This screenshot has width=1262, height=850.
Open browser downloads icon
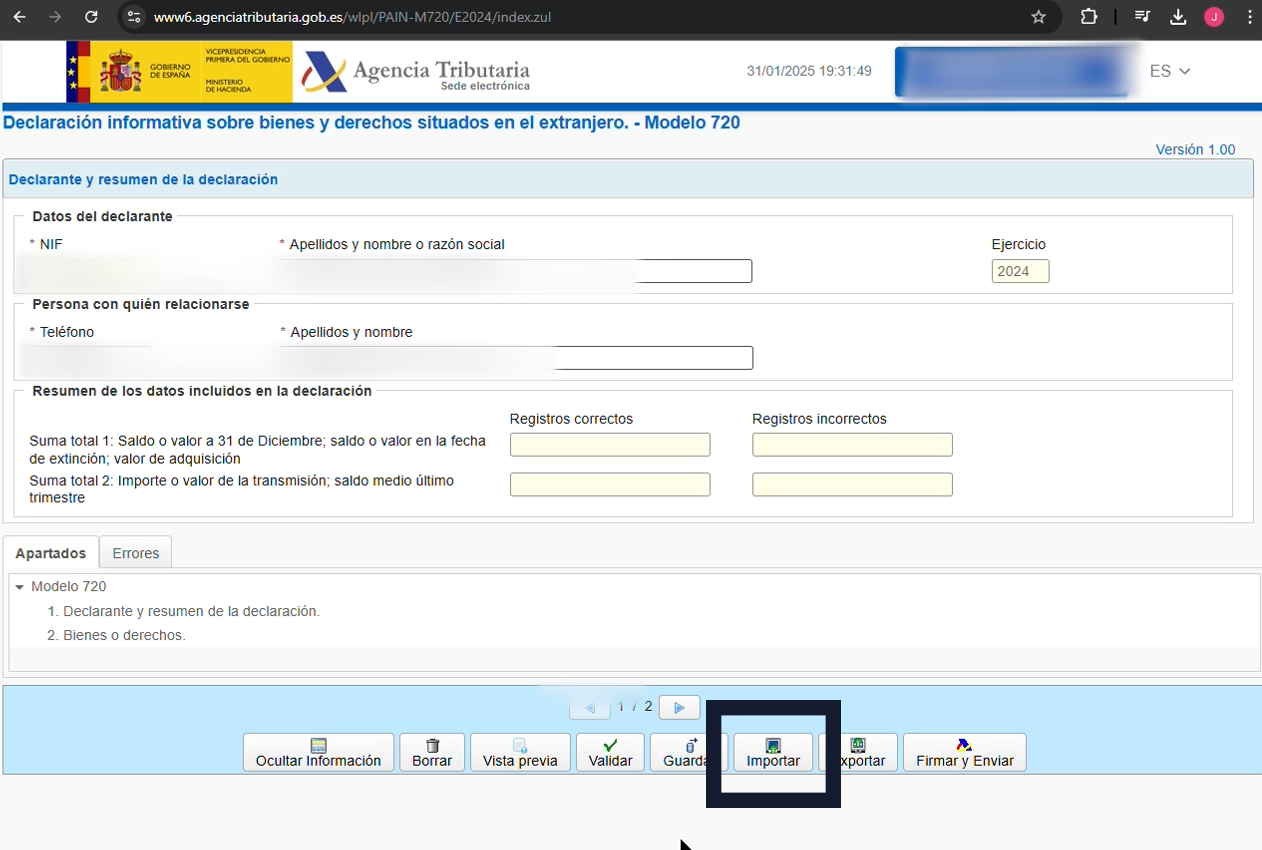click(1178, 17)
